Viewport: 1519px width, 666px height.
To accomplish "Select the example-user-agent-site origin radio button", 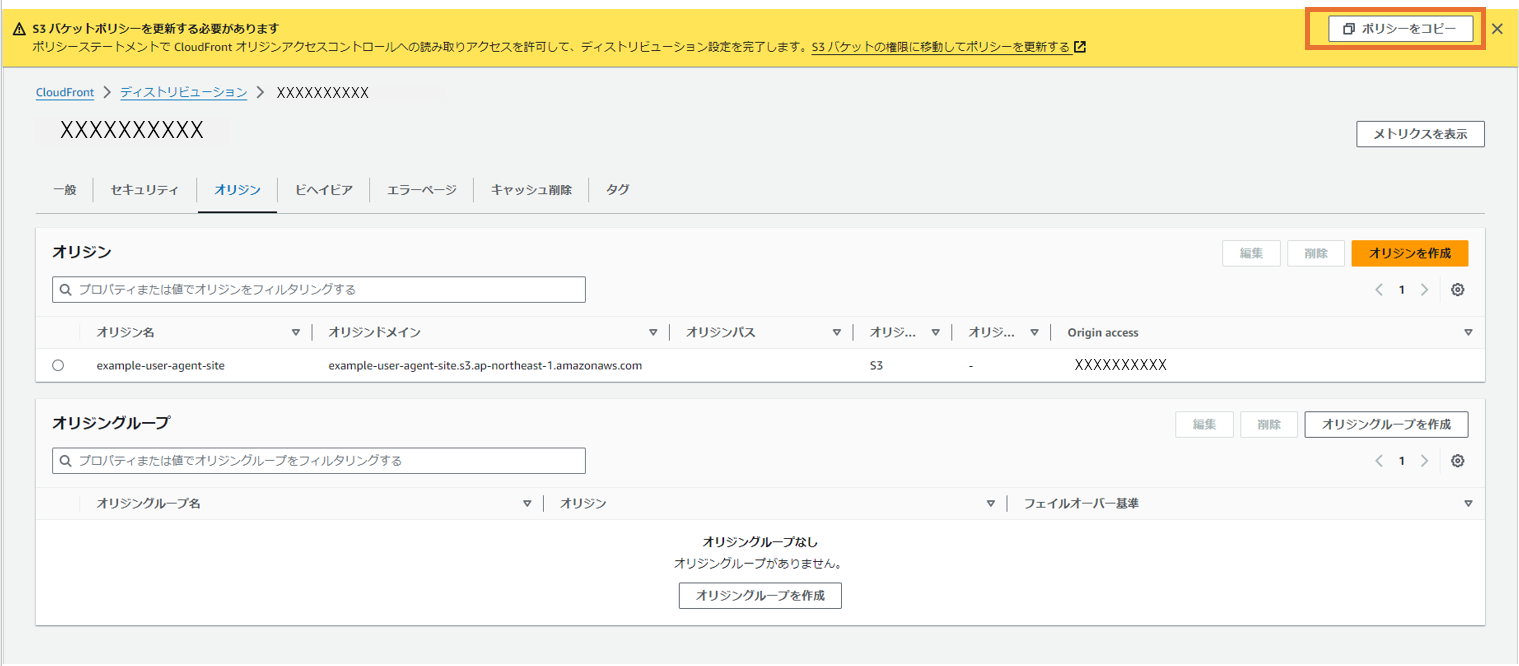I will point(57,365).
